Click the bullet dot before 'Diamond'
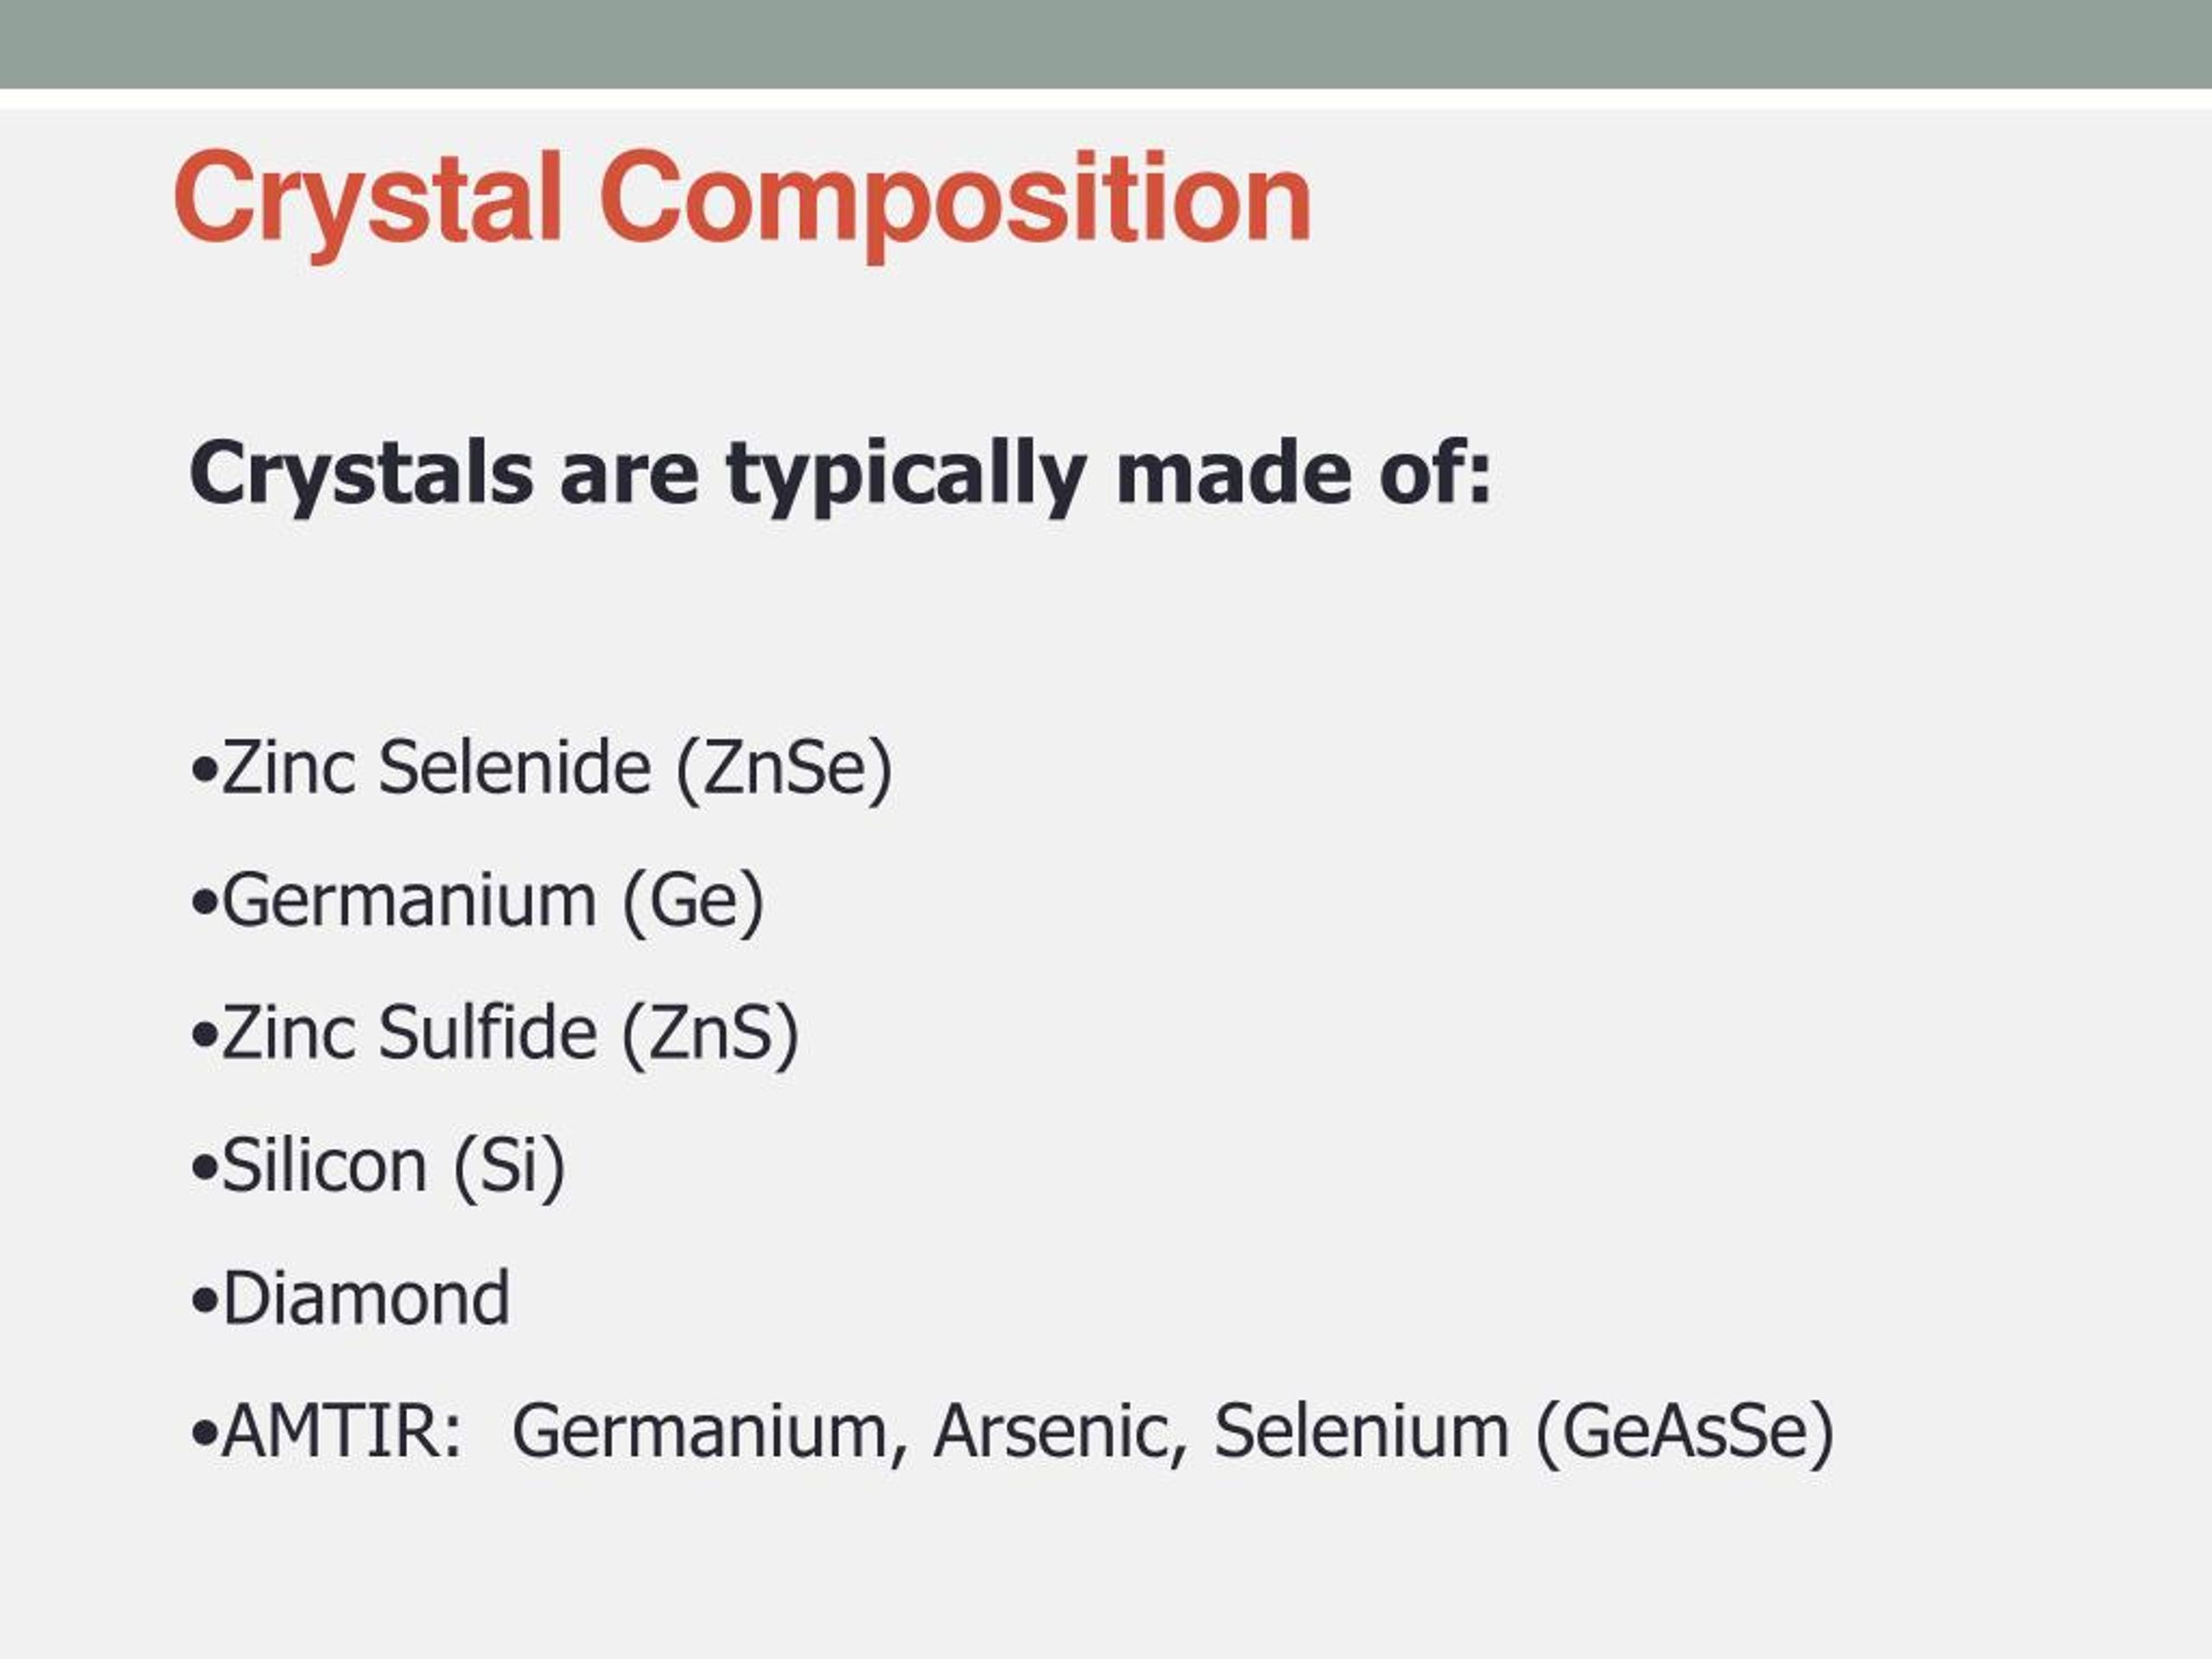The height and width of the screenshot is (1659, 2212). tap(204, 1302)
